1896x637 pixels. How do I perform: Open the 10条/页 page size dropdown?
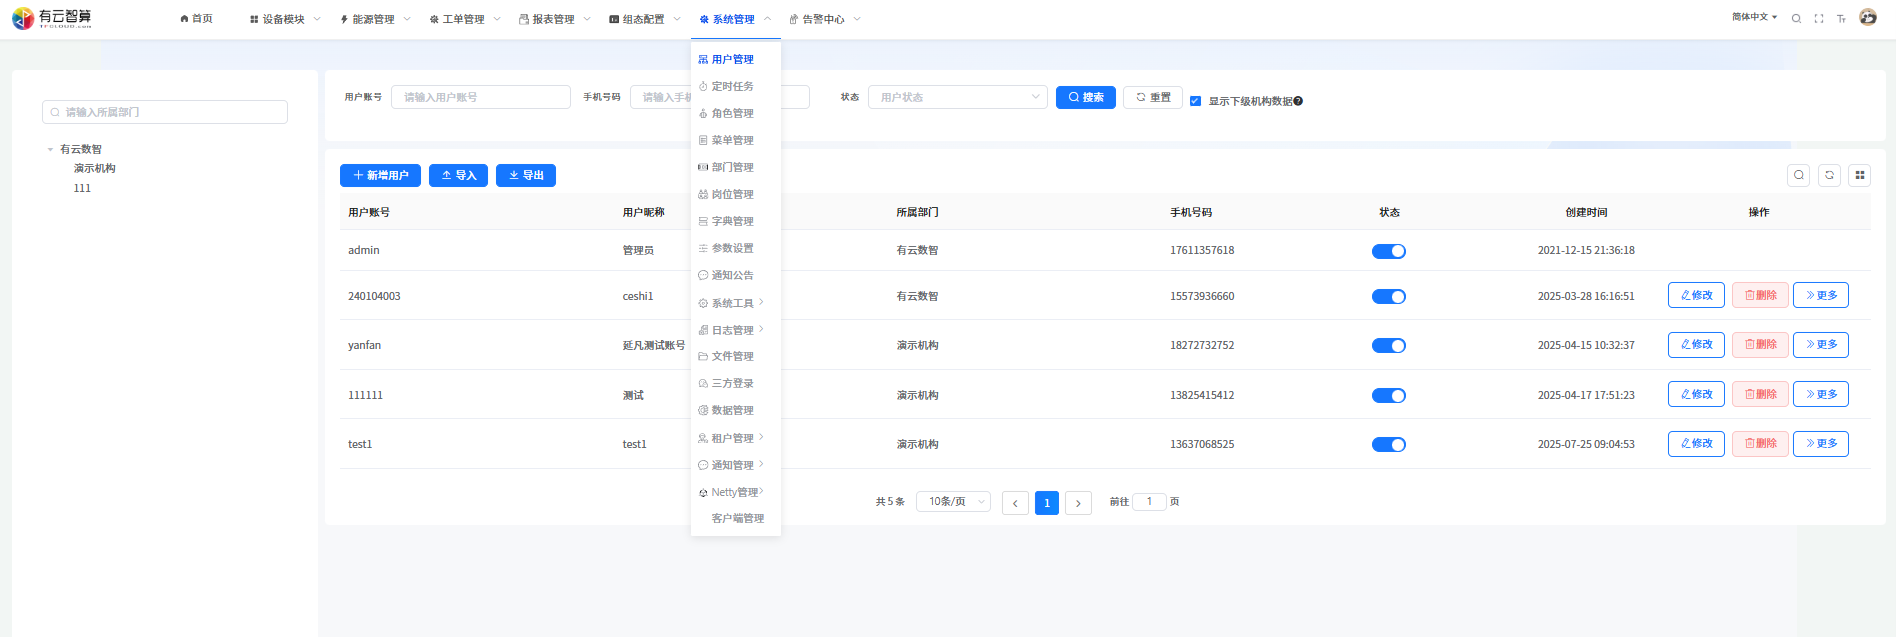(956, 502)
